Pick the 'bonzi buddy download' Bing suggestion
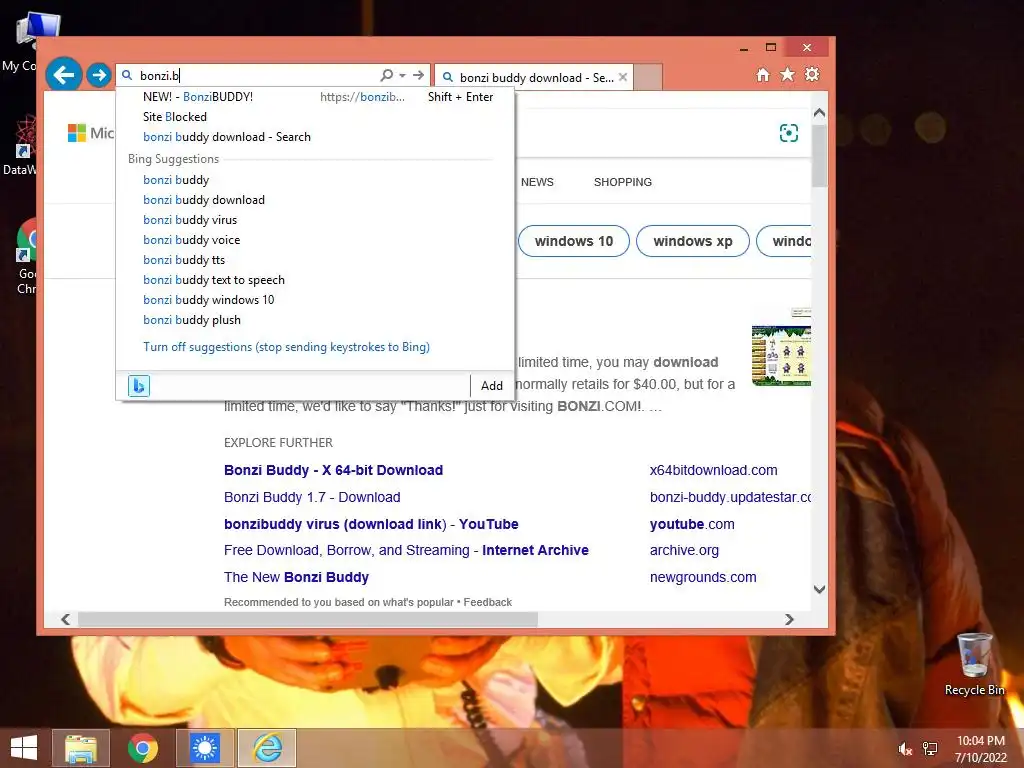The height and width of the screenshot is (768, 1024). point(315,200)
